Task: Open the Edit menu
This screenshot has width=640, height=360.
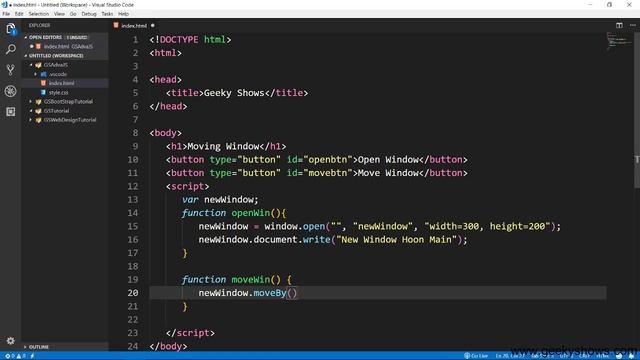Action: [x=19, y=14]
